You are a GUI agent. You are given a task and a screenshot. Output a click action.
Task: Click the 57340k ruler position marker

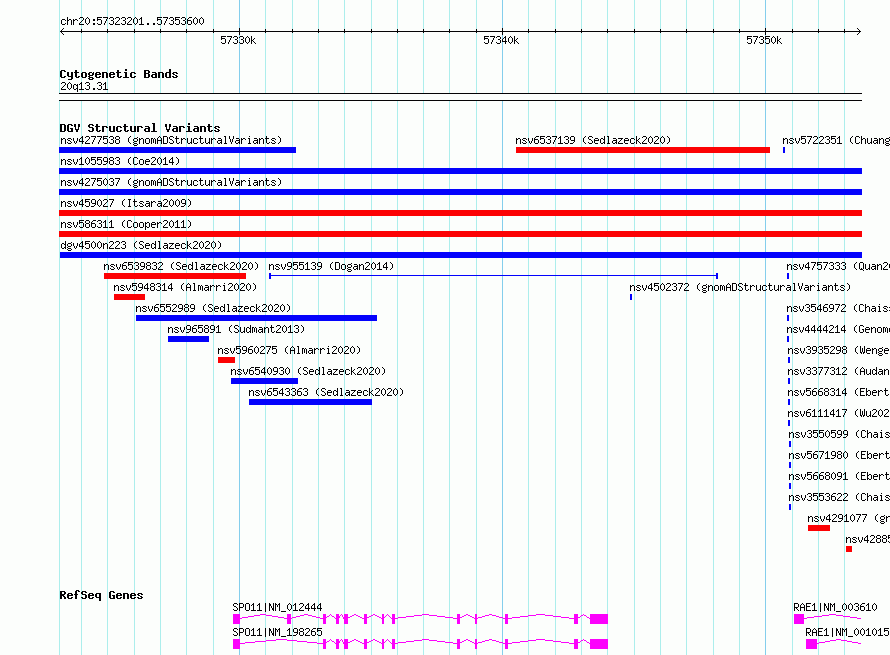[x=501, y=40]
